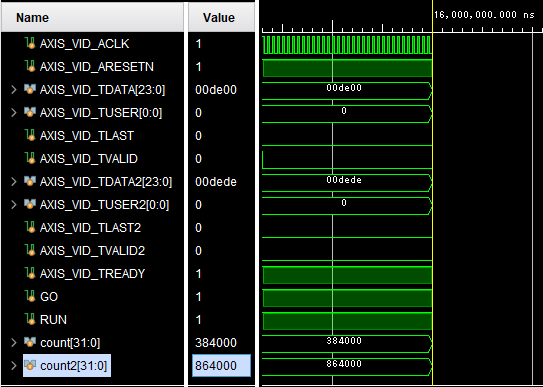Click the AXIS_VID_TLAST signal icon
Image resolution: width=543 pixels, height=387 pixels.
[30, 135]
